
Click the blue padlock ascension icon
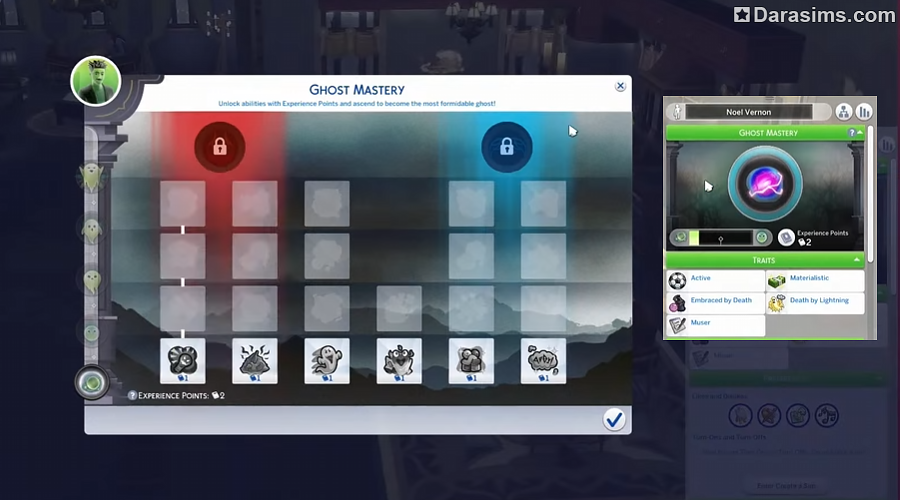506,147
